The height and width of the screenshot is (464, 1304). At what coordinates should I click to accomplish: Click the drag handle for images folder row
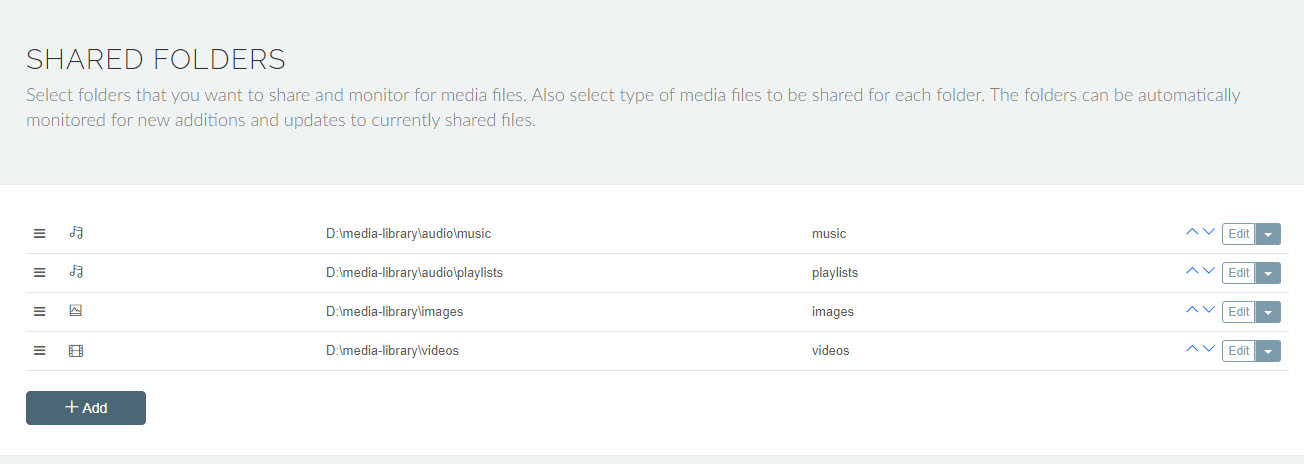pyautogui.click(x=40, y=311)
